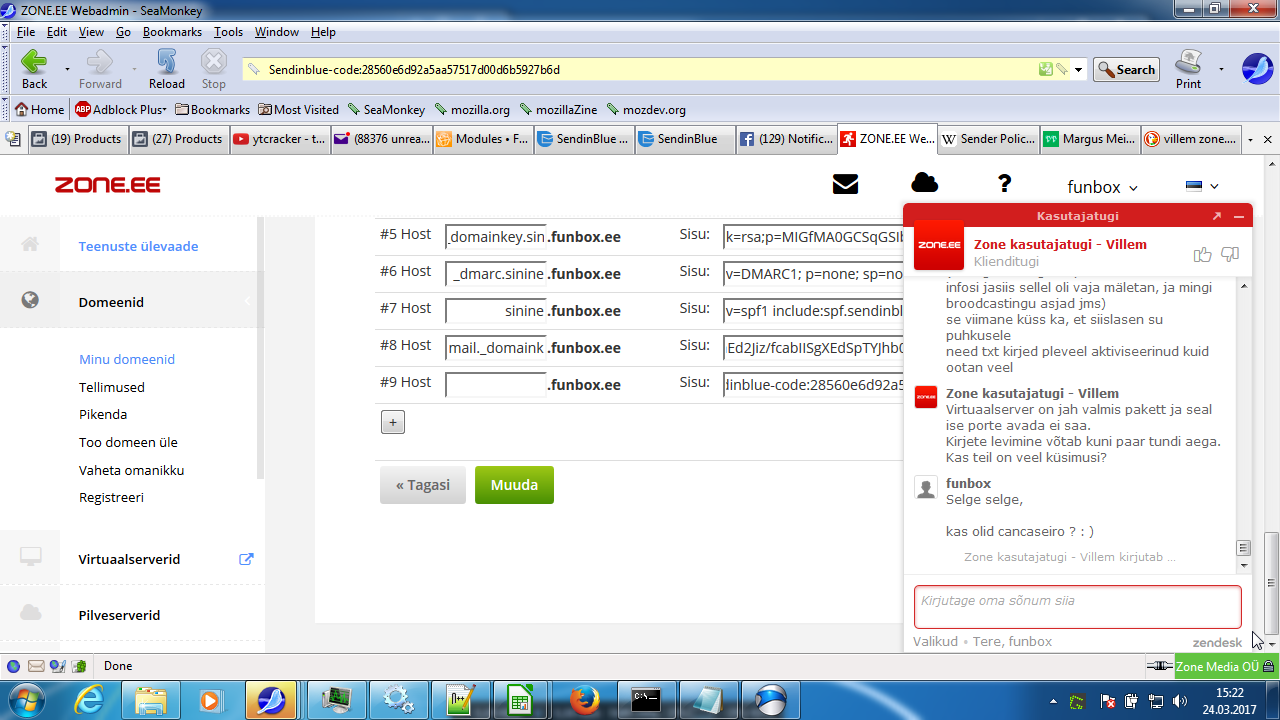Image resolution: width=1280 pixels, height=720 pixels.
Task: Open the Forward button history dropdown
Action: [134, 69]
